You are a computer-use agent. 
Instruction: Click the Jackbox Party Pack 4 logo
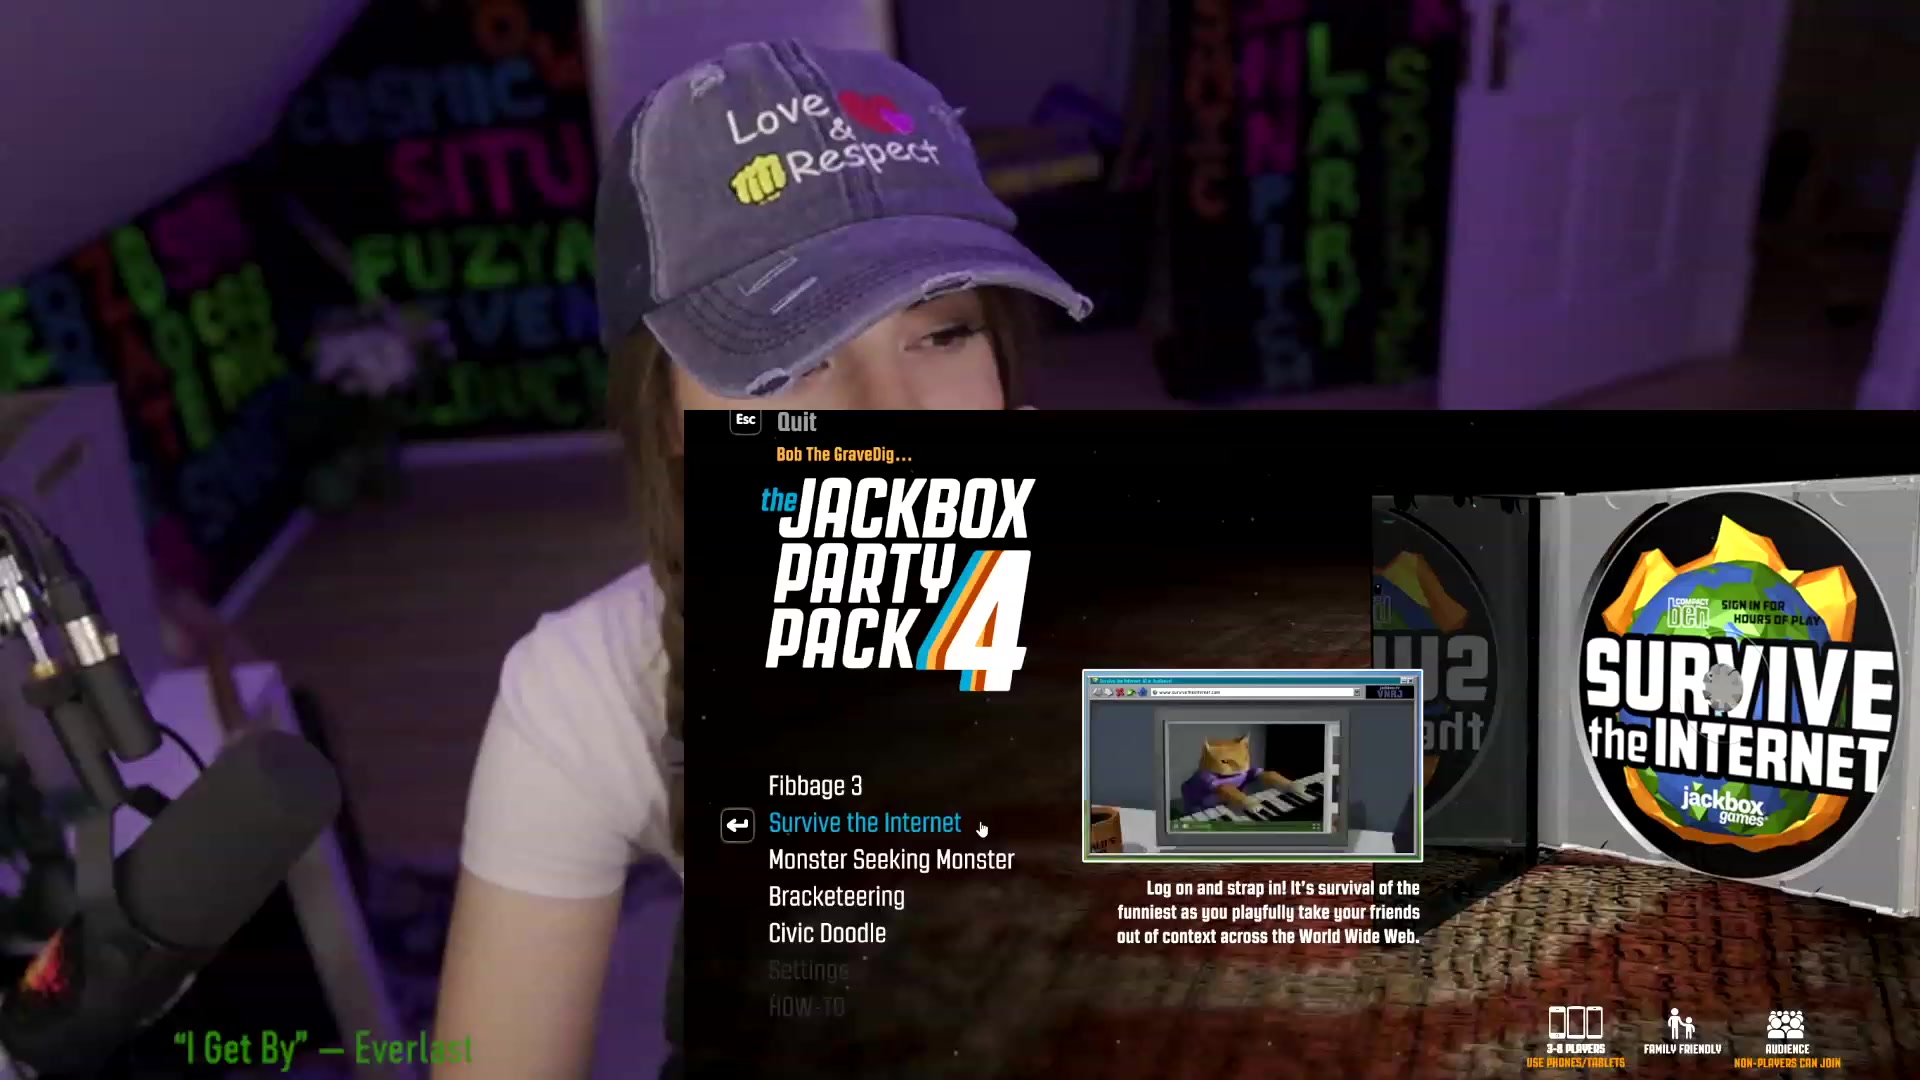tap(897, 584)
